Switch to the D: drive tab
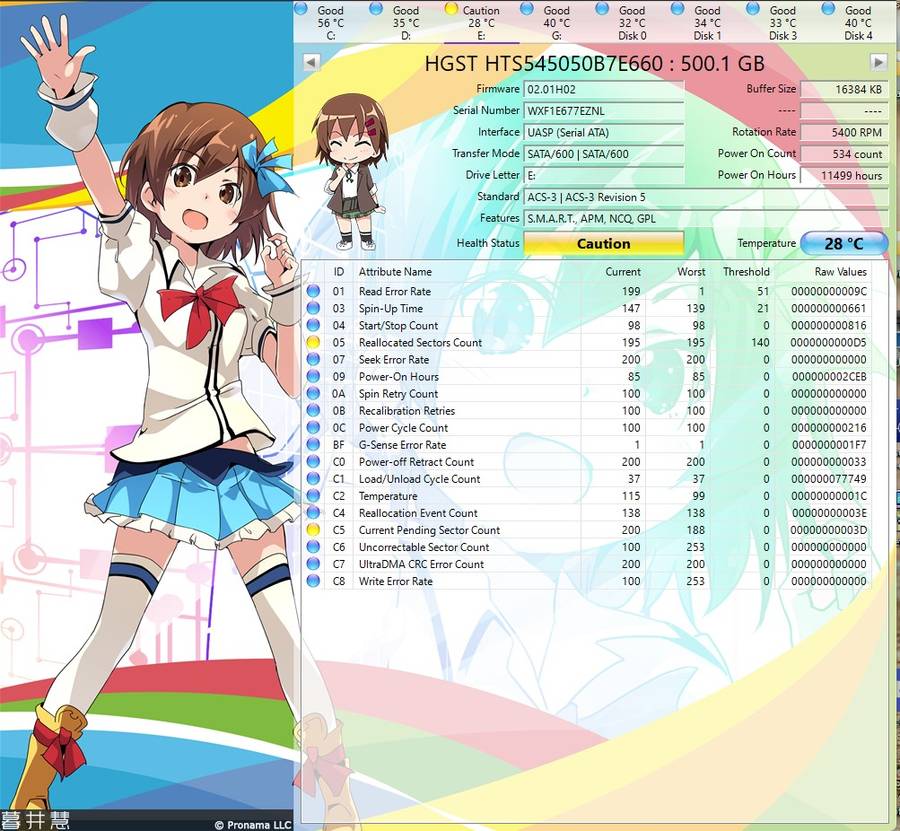The width and height of the screenshot is (900, 831). [x=405, y=23]
